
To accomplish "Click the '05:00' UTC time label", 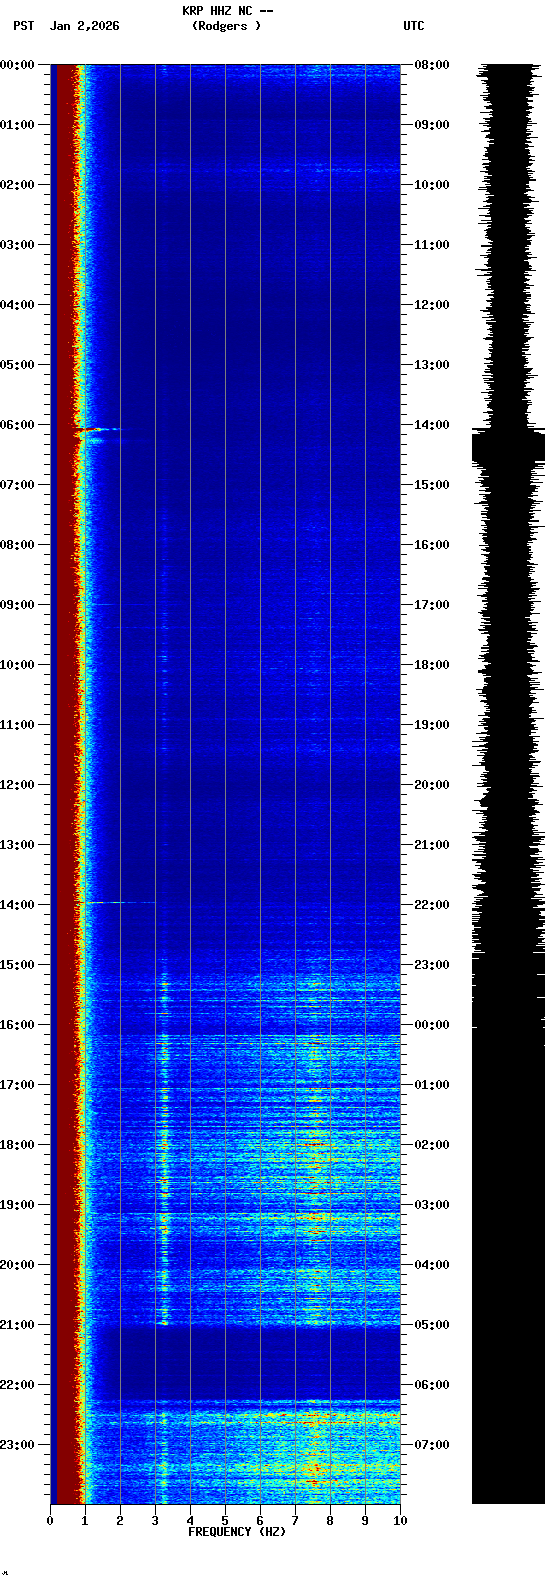I will [432, 1325].
